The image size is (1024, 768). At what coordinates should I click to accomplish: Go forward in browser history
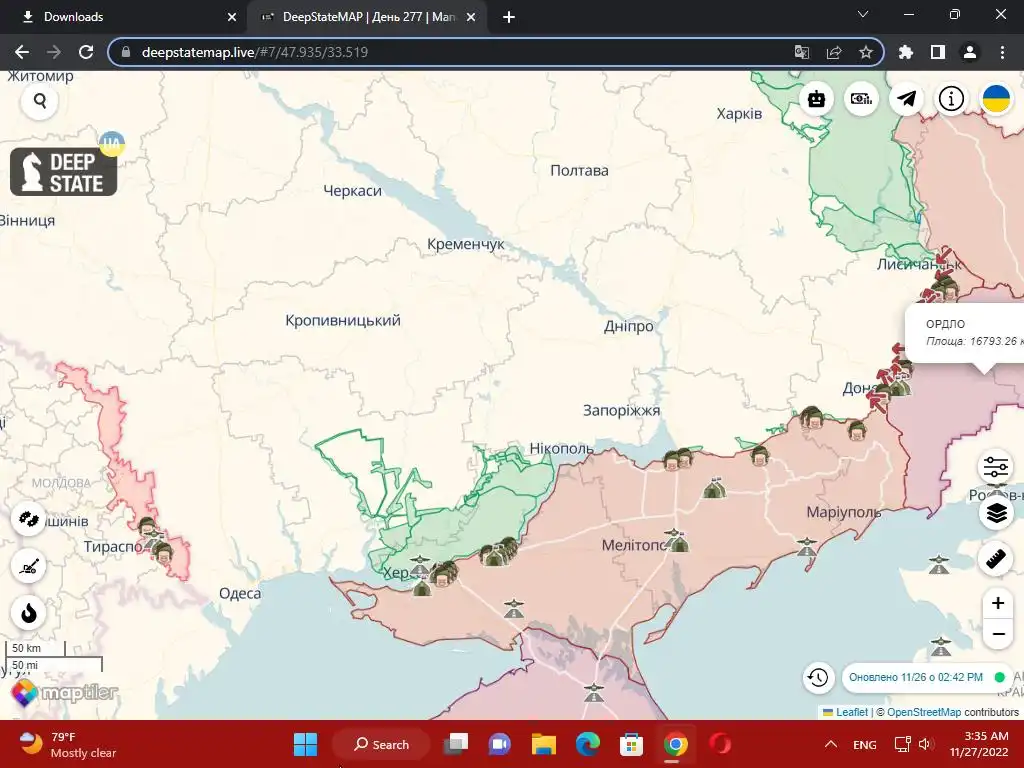pyautogui.click(x=54, y=52)
